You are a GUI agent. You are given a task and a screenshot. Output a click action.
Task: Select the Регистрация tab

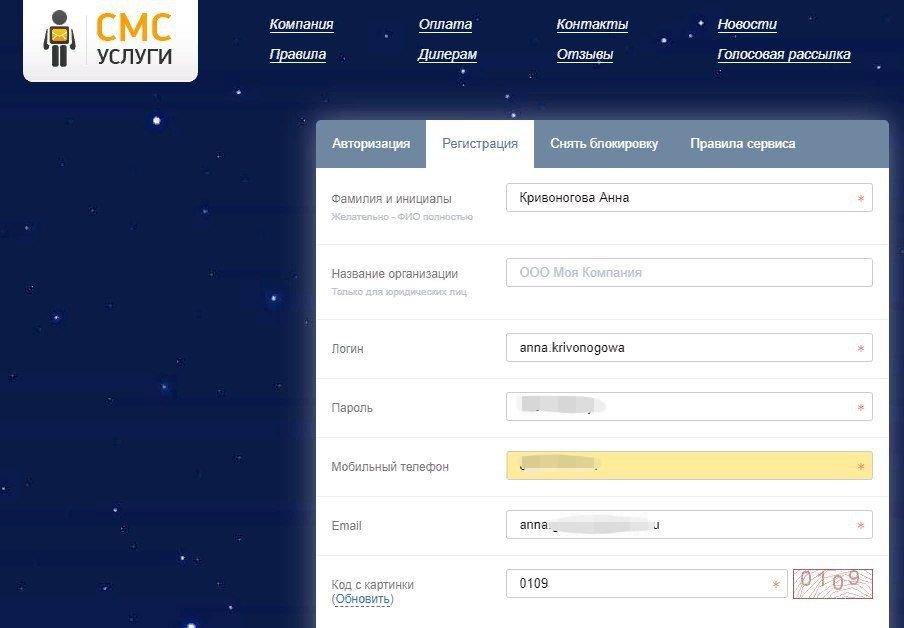(x=480, y=144)
